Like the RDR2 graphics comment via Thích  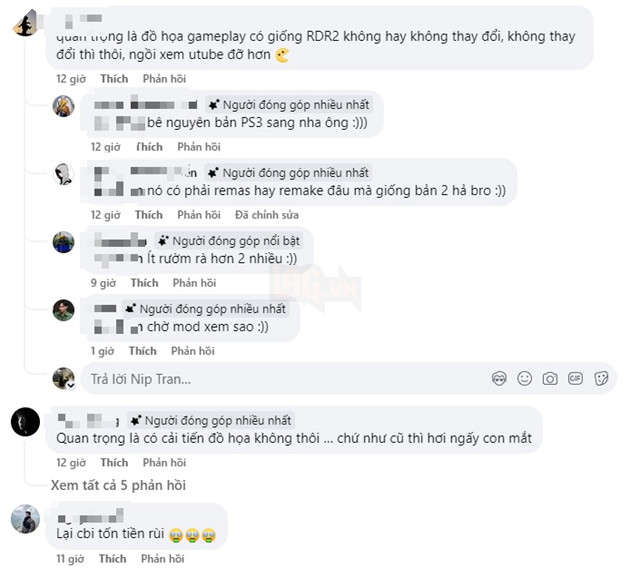[x=114, y=79]
